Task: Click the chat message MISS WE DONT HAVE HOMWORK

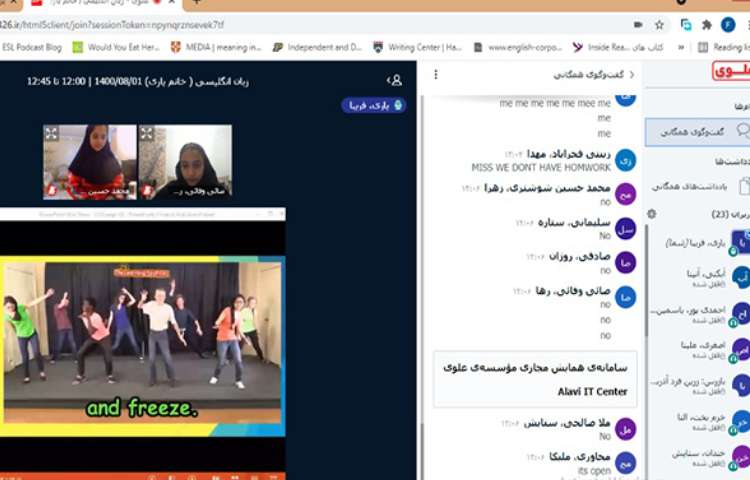Action: [540, 167]
